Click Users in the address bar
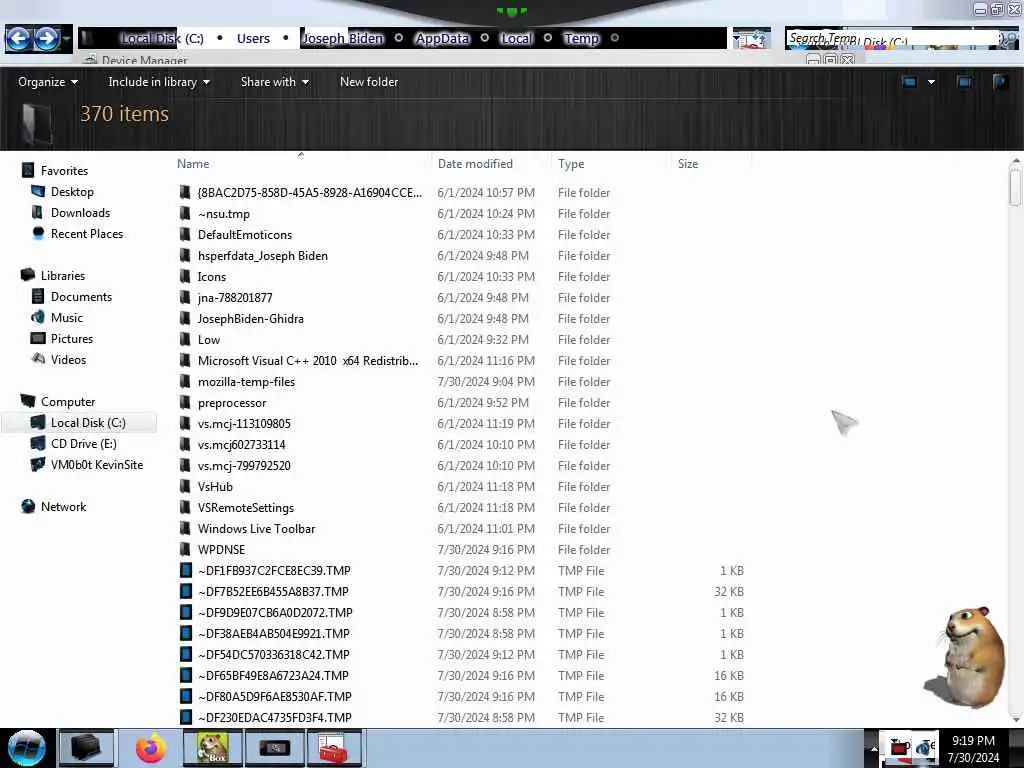Screen dimensions: 1024x768 253,39
